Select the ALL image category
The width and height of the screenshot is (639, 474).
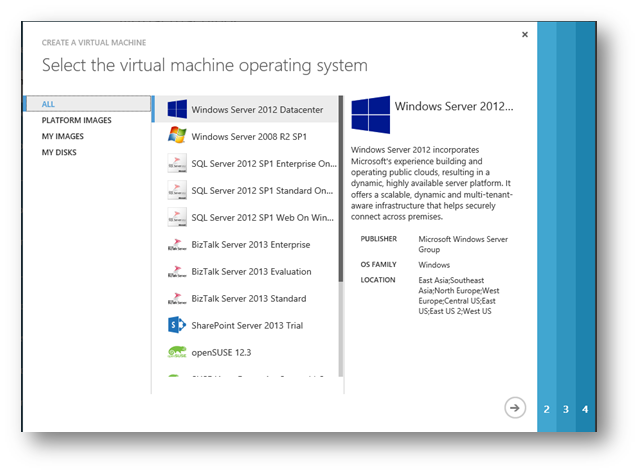[x=88, y=104]
